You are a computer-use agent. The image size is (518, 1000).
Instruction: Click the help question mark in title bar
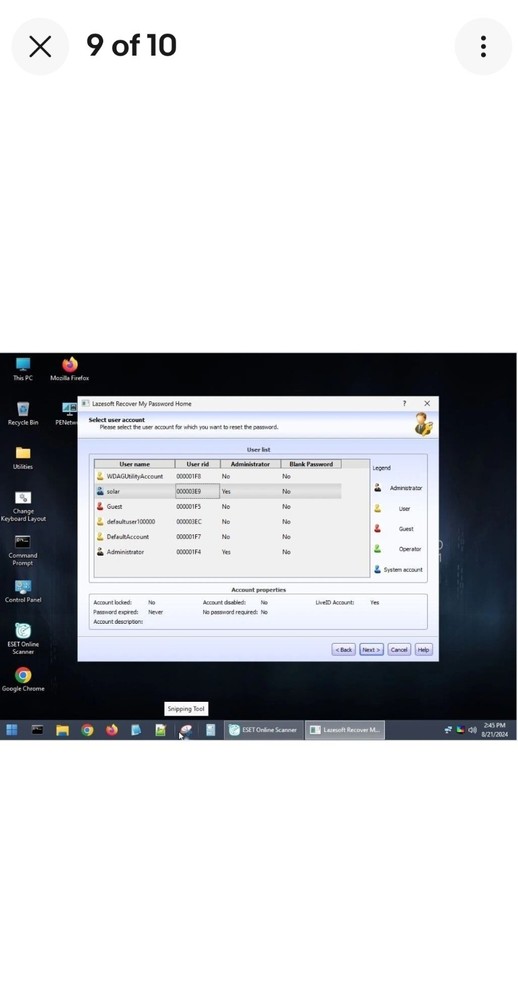[404, 404]
